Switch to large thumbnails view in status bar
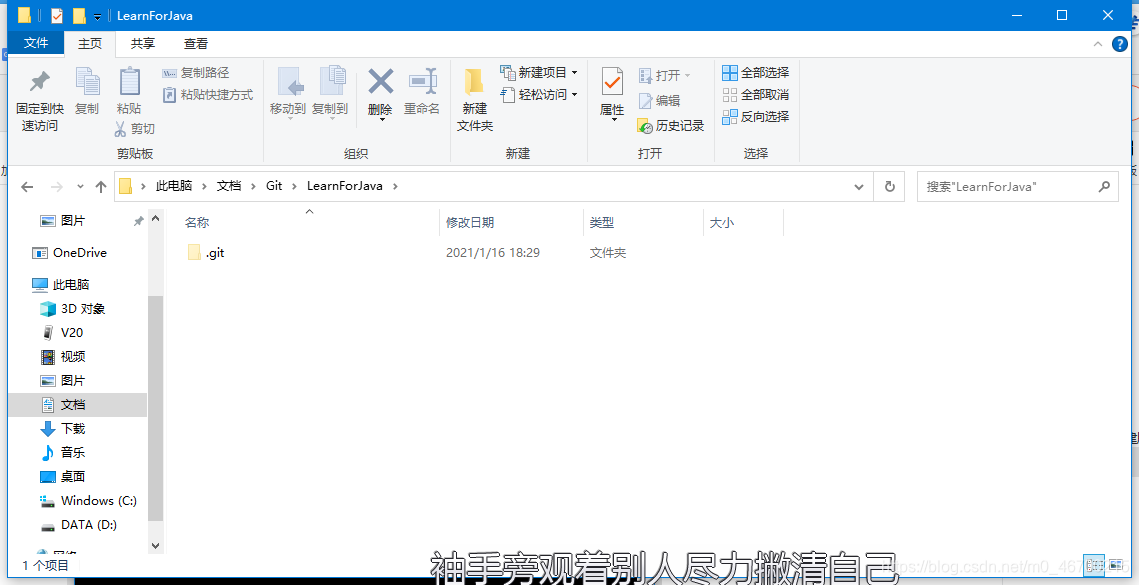 (x=1117, y=563)
